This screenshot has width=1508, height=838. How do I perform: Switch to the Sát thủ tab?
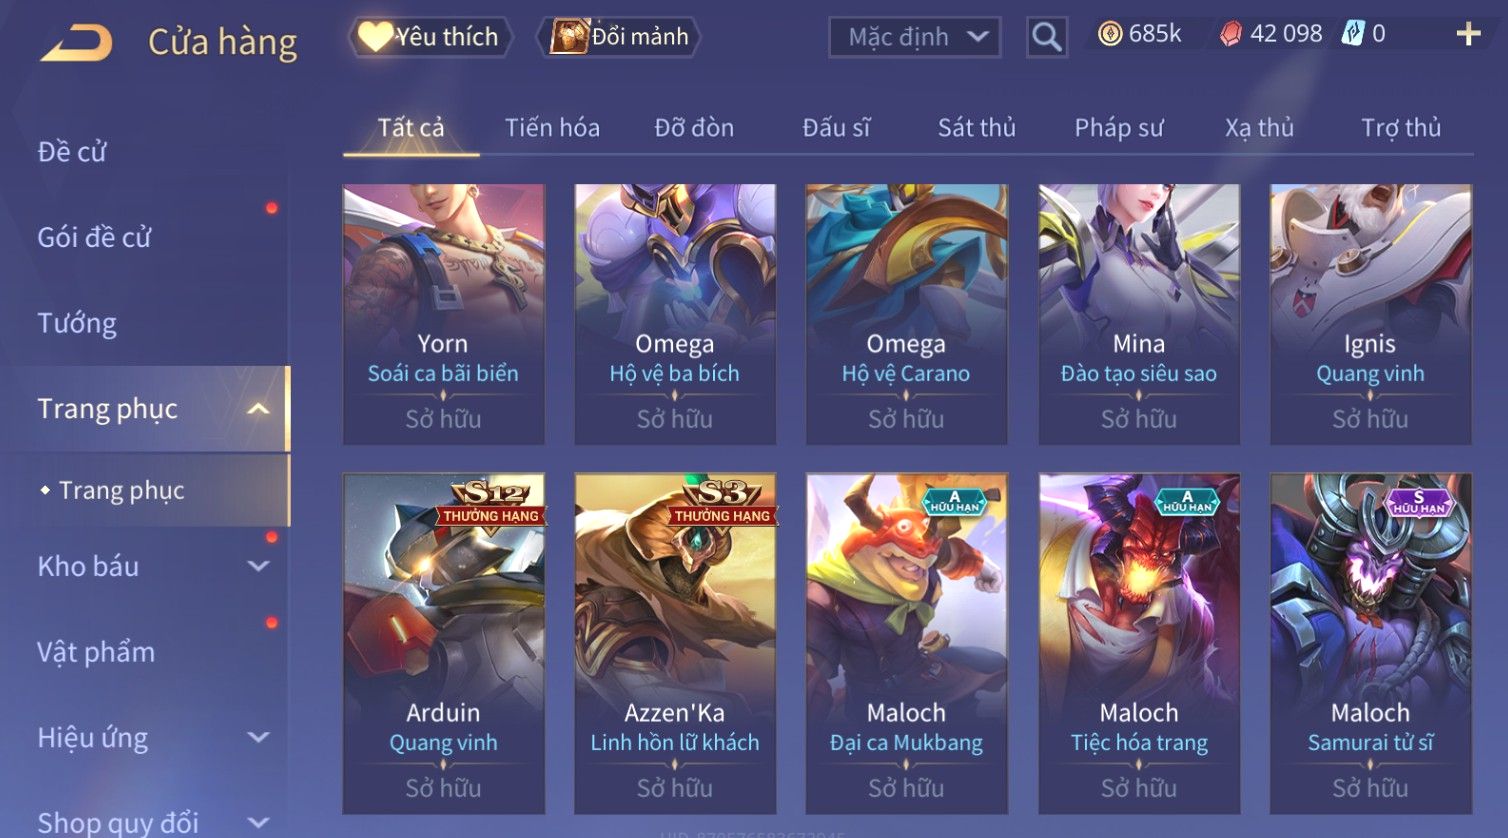tap(977, 128)
